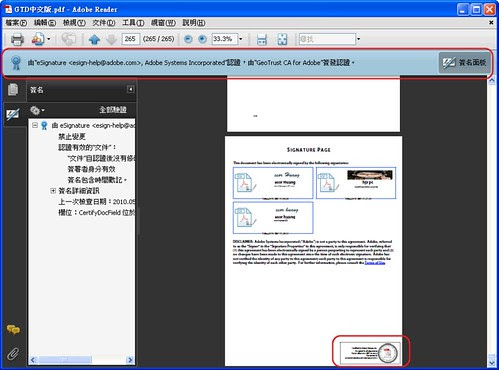Click the signature panel scroll right arrow

coord(130,360)
